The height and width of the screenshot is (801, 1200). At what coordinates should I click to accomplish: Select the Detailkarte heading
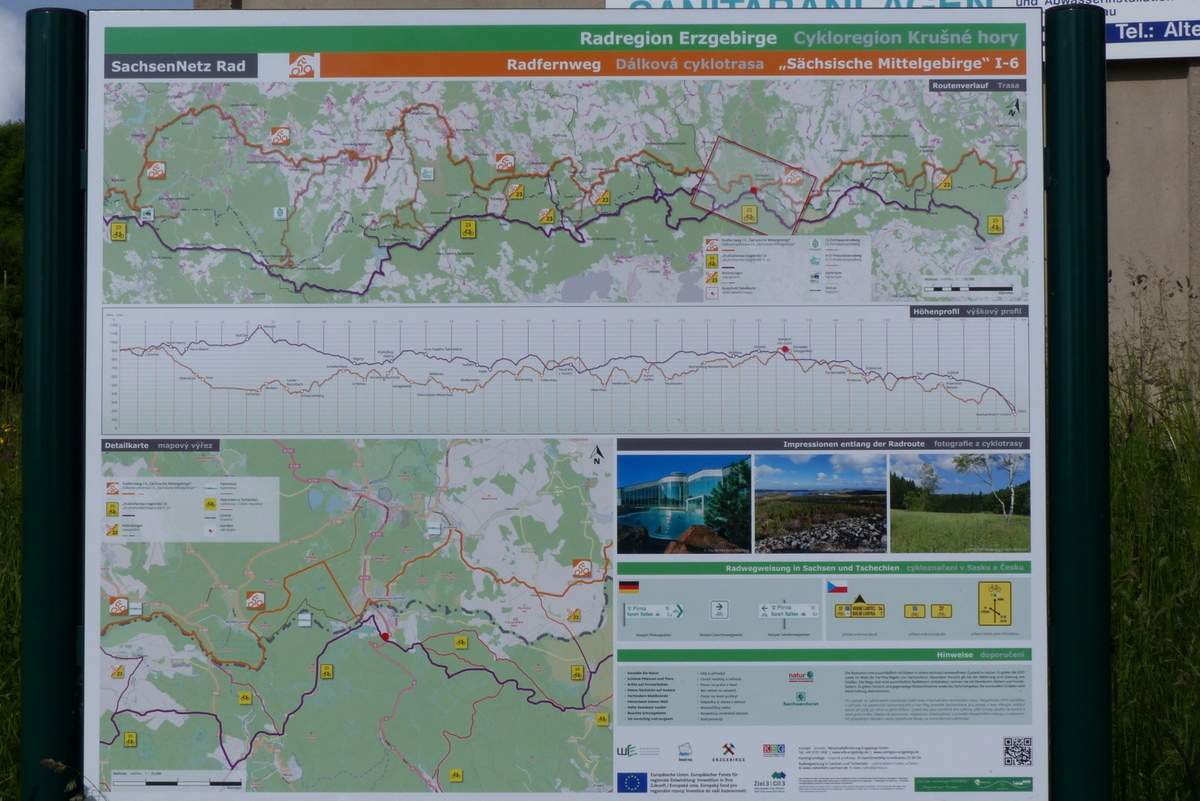(126, 445)
